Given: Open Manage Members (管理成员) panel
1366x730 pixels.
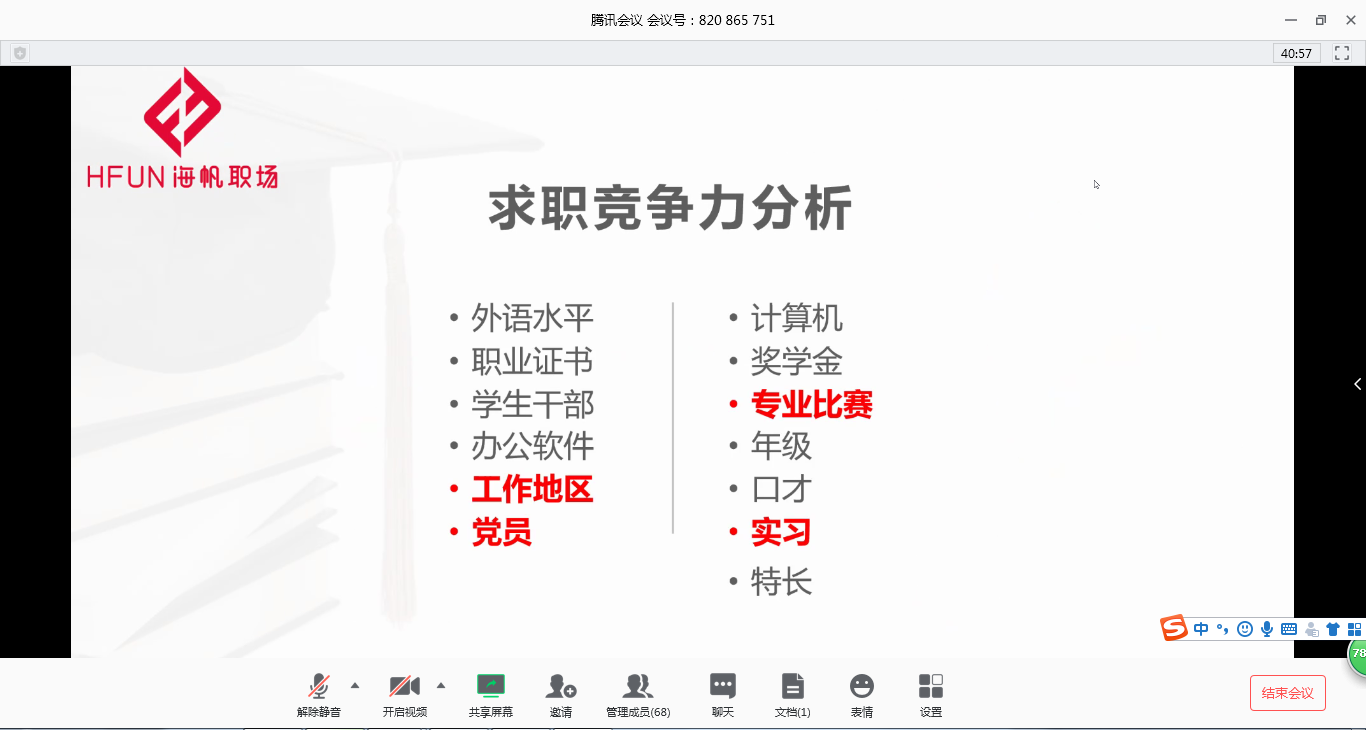Looking at the screenshot, I should 637,687.
